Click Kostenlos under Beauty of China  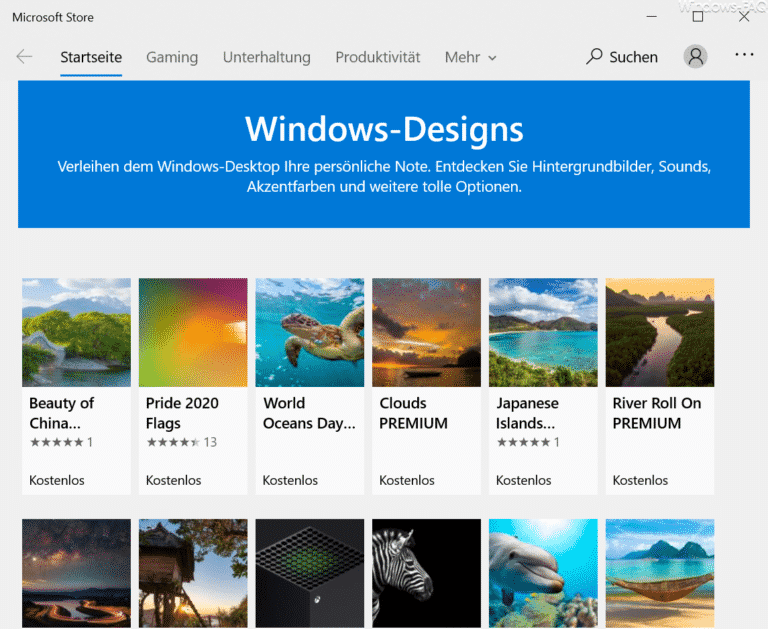click(57, 481)
